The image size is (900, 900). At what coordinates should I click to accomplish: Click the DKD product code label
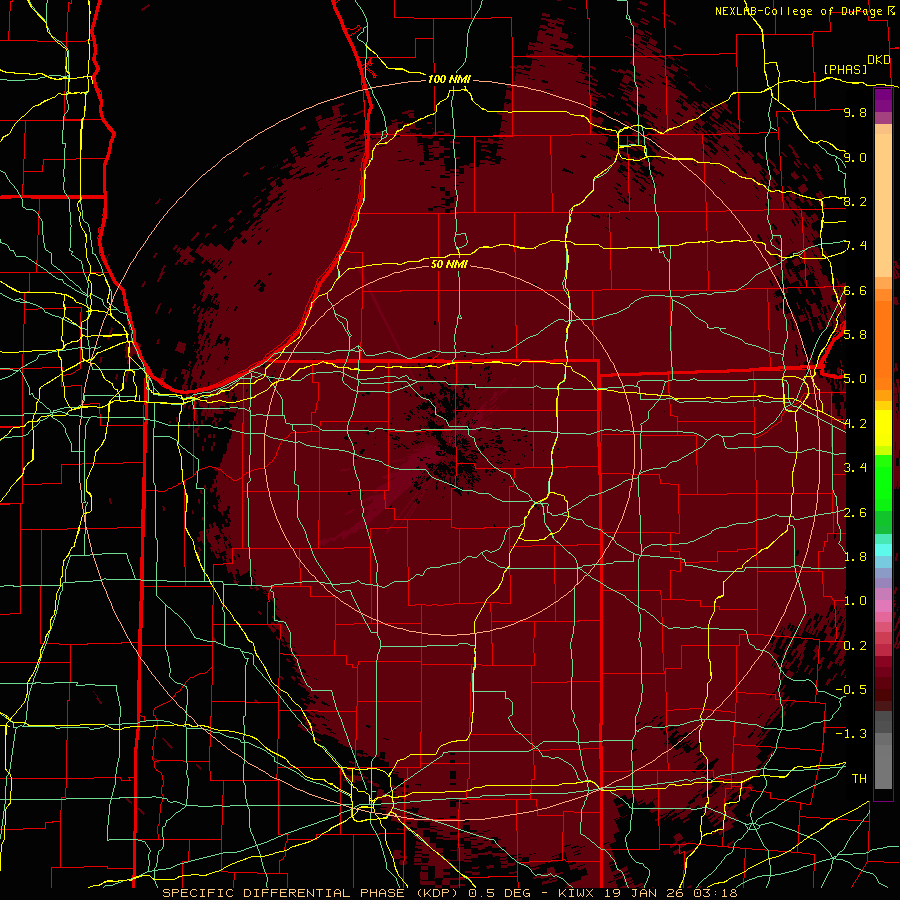click(879, 60)
